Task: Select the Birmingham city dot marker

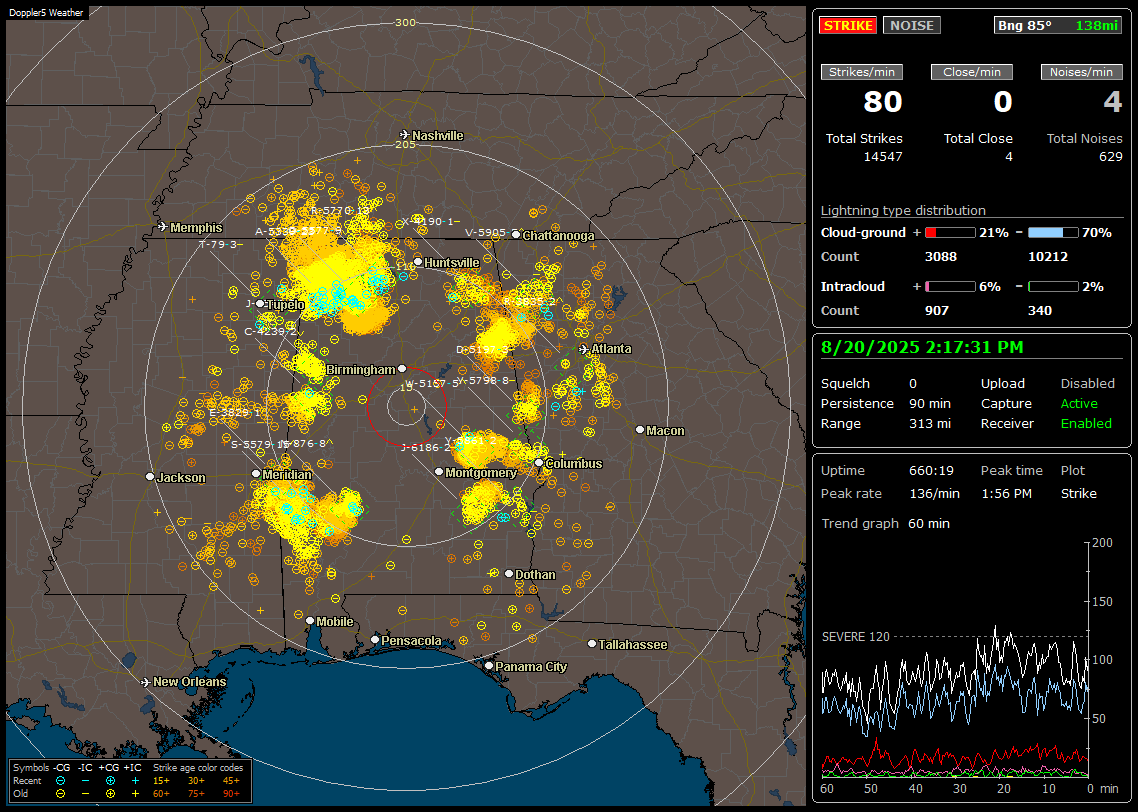Action: (x=402, y=369)
